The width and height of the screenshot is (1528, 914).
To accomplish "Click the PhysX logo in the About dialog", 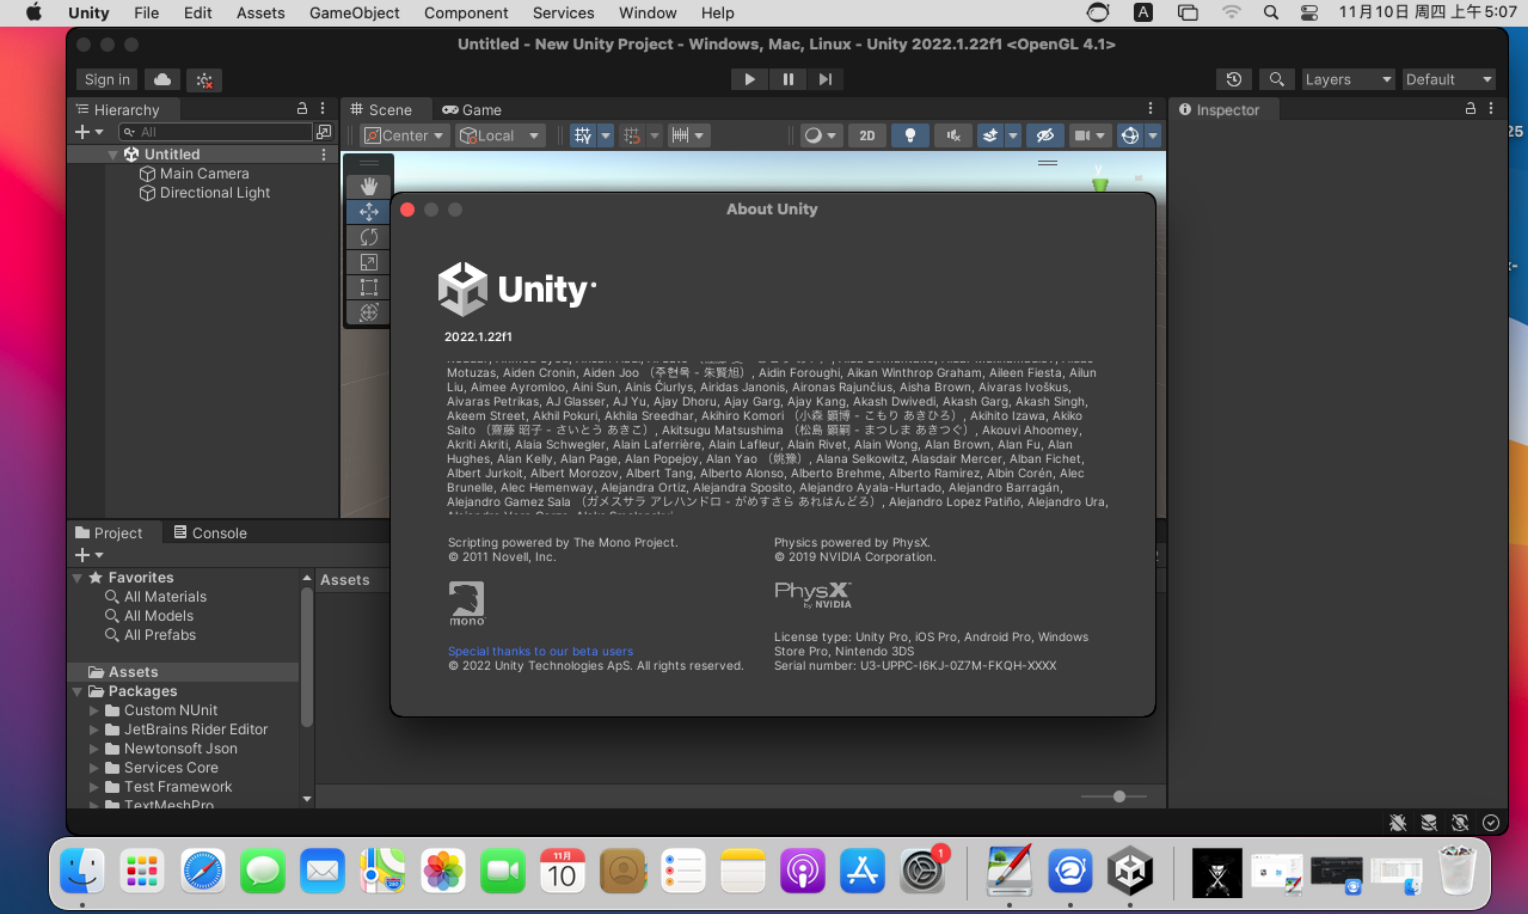I will click(x=813, y=594).
